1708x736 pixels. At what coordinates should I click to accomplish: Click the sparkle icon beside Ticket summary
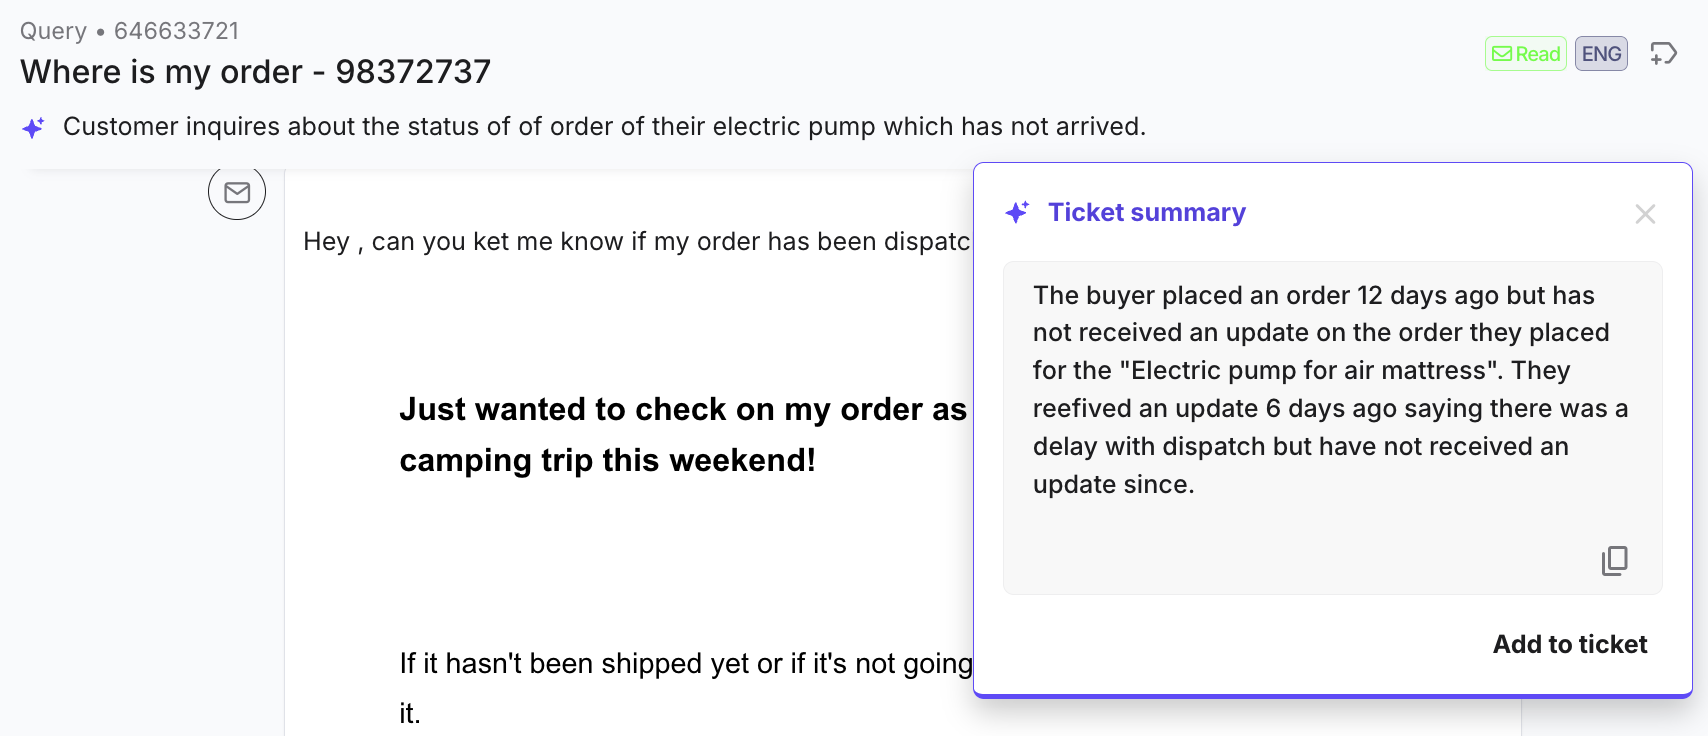click(x=1017, y=212)
